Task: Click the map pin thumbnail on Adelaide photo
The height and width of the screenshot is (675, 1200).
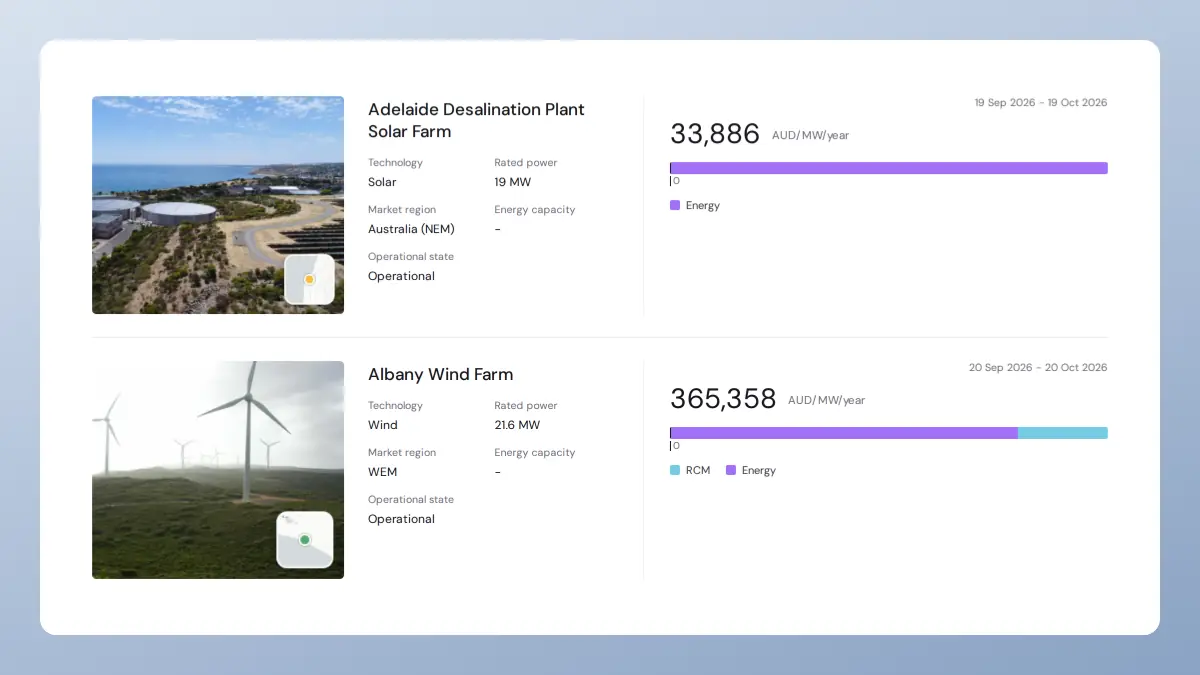Action: (309, 279)
